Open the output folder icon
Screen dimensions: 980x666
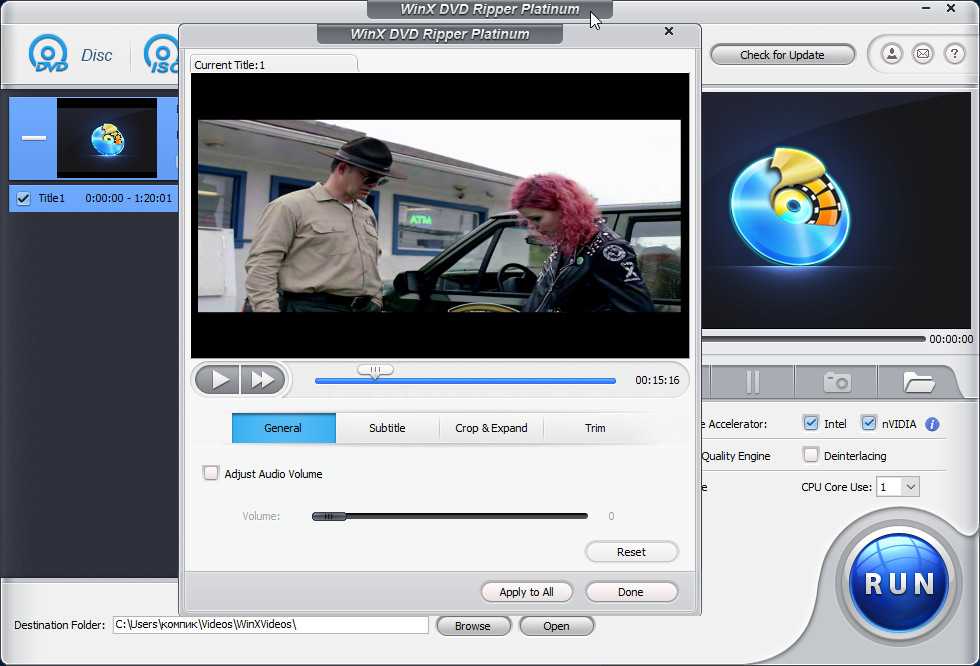click(917, 382)
